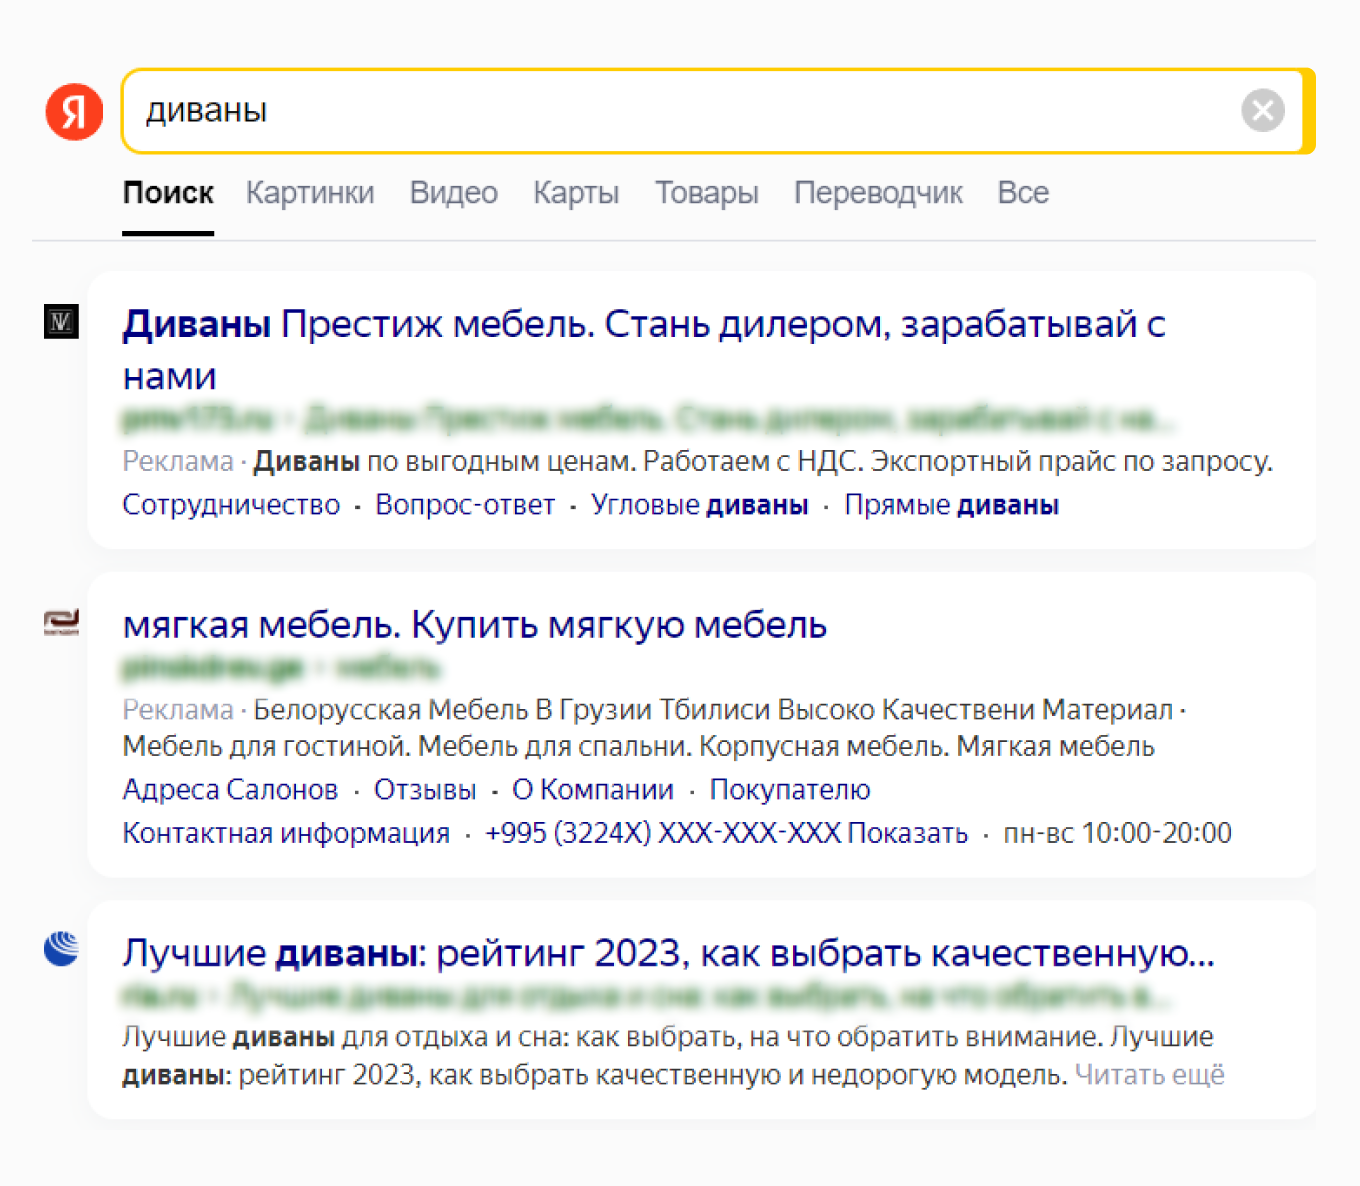Expand the Все services menu

pos(1023,193)
